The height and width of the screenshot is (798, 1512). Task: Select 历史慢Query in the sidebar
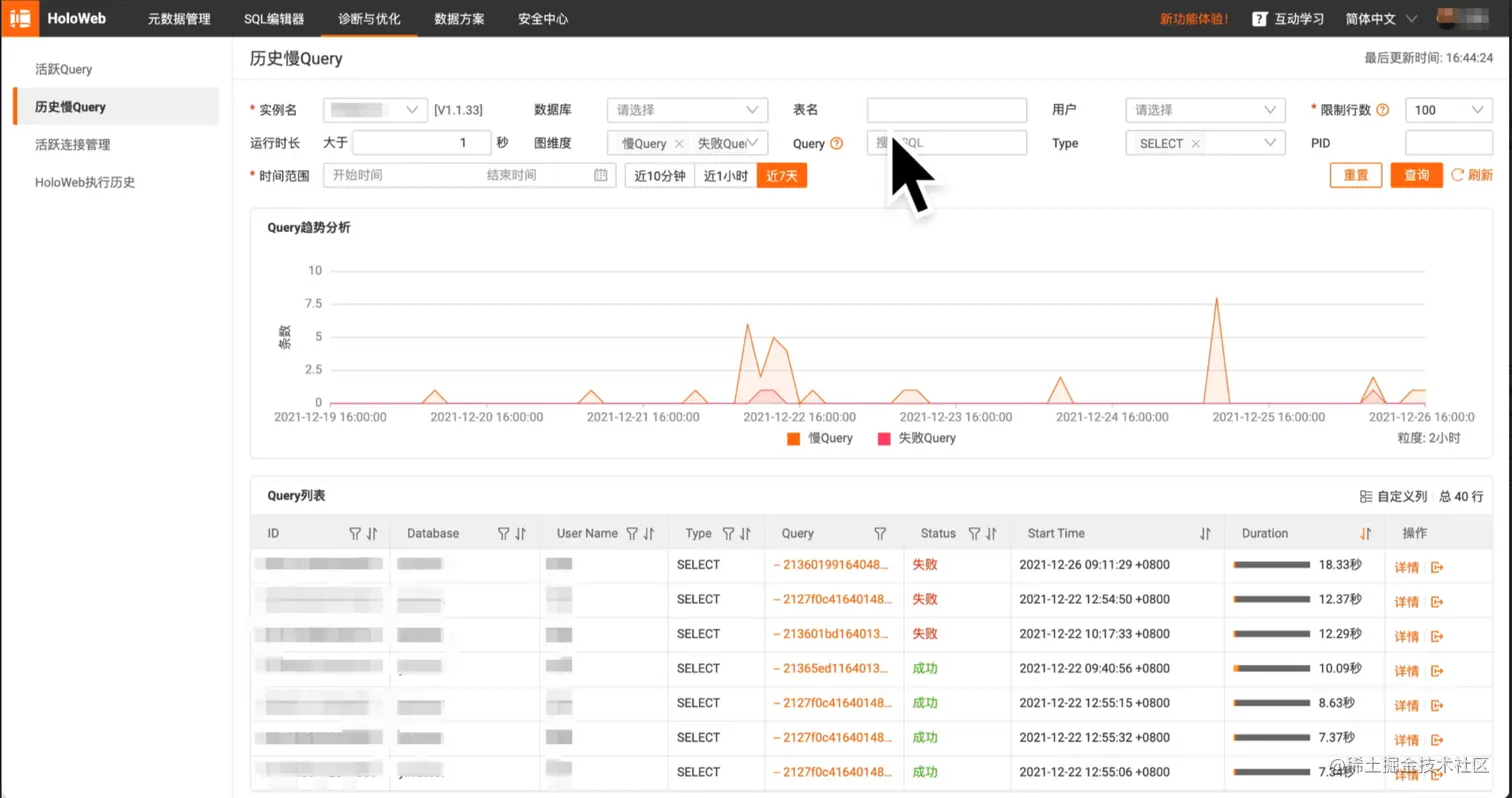tap(116, 107)
